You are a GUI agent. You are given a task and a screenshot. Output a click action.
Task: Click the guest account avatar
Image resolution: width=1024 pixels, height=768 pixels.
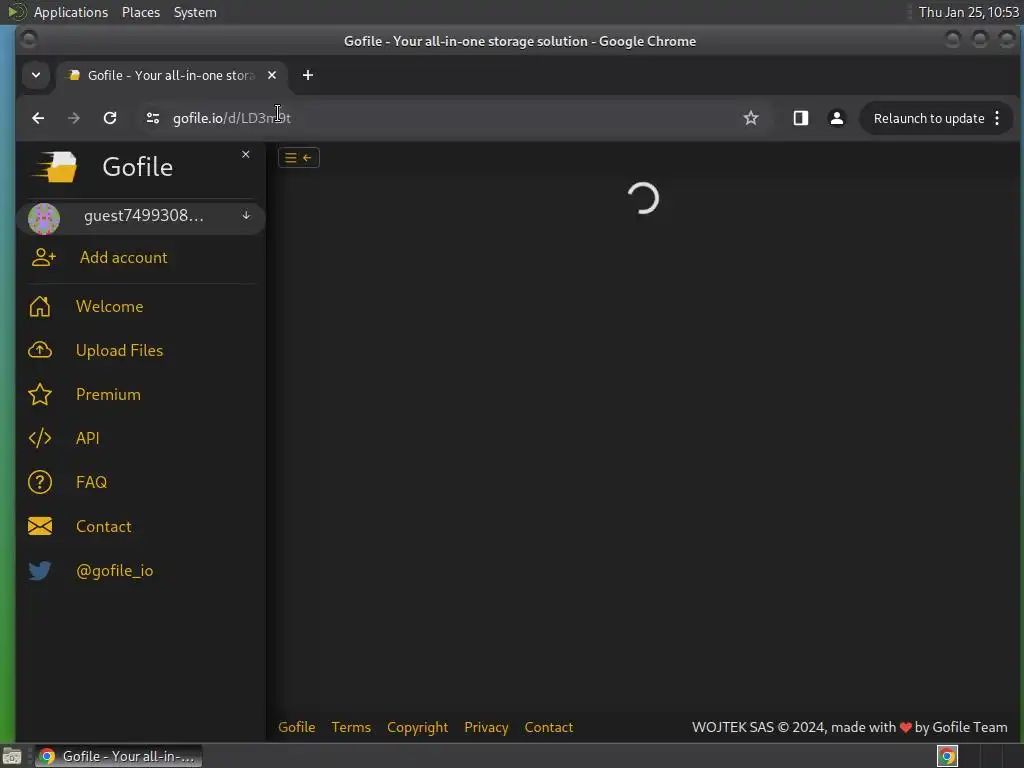coord(44,218)
